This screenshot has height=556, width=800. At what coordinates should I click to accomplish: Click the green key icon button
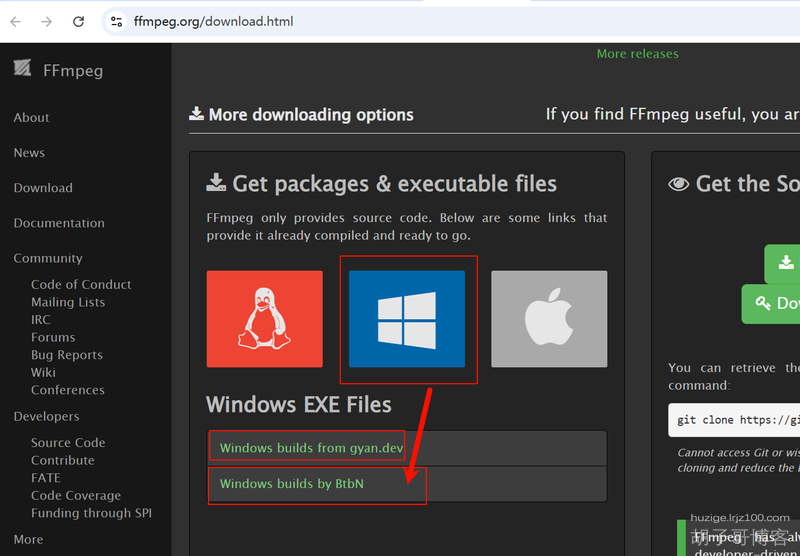(x=771, y=304)
